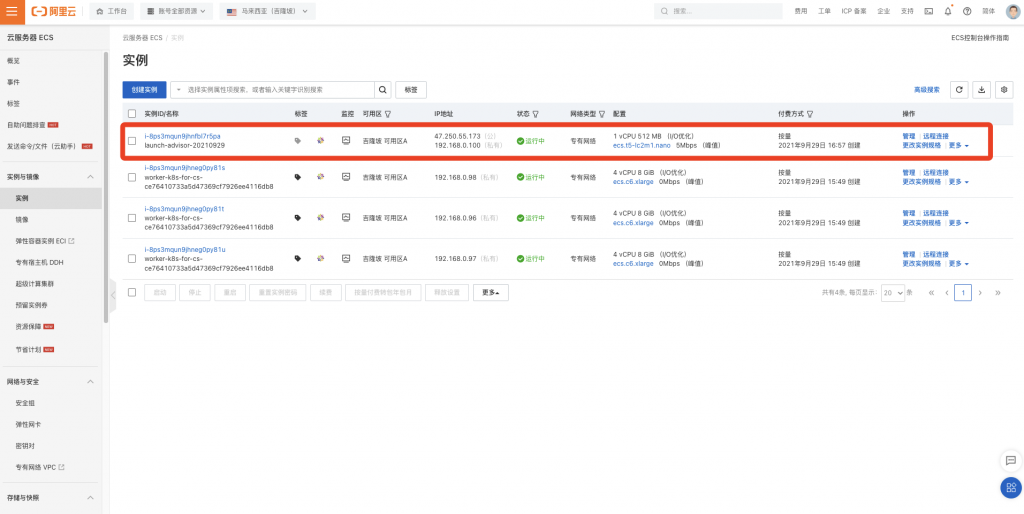1024x514 pixels.
Task: Open 安全组 in the sidebar
Action: 25,403
